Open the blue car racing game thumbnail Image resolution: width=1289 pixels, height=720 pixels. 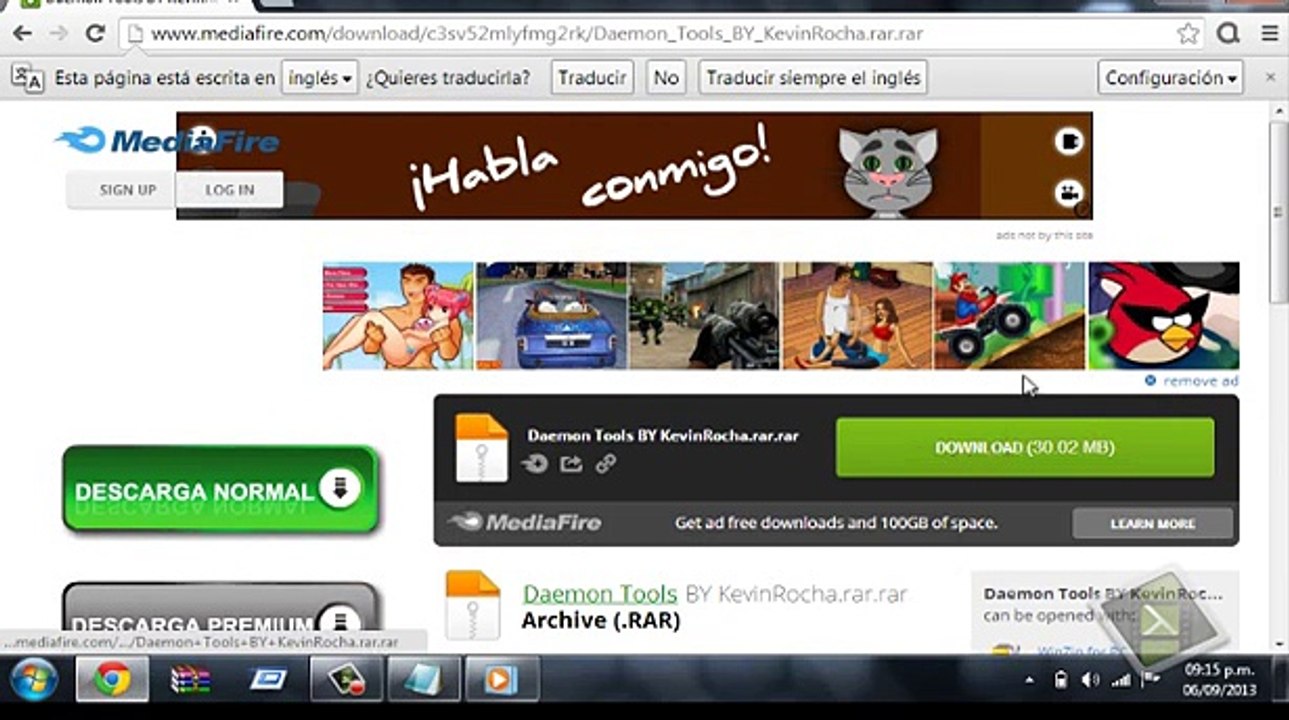[x=552, y=316]
